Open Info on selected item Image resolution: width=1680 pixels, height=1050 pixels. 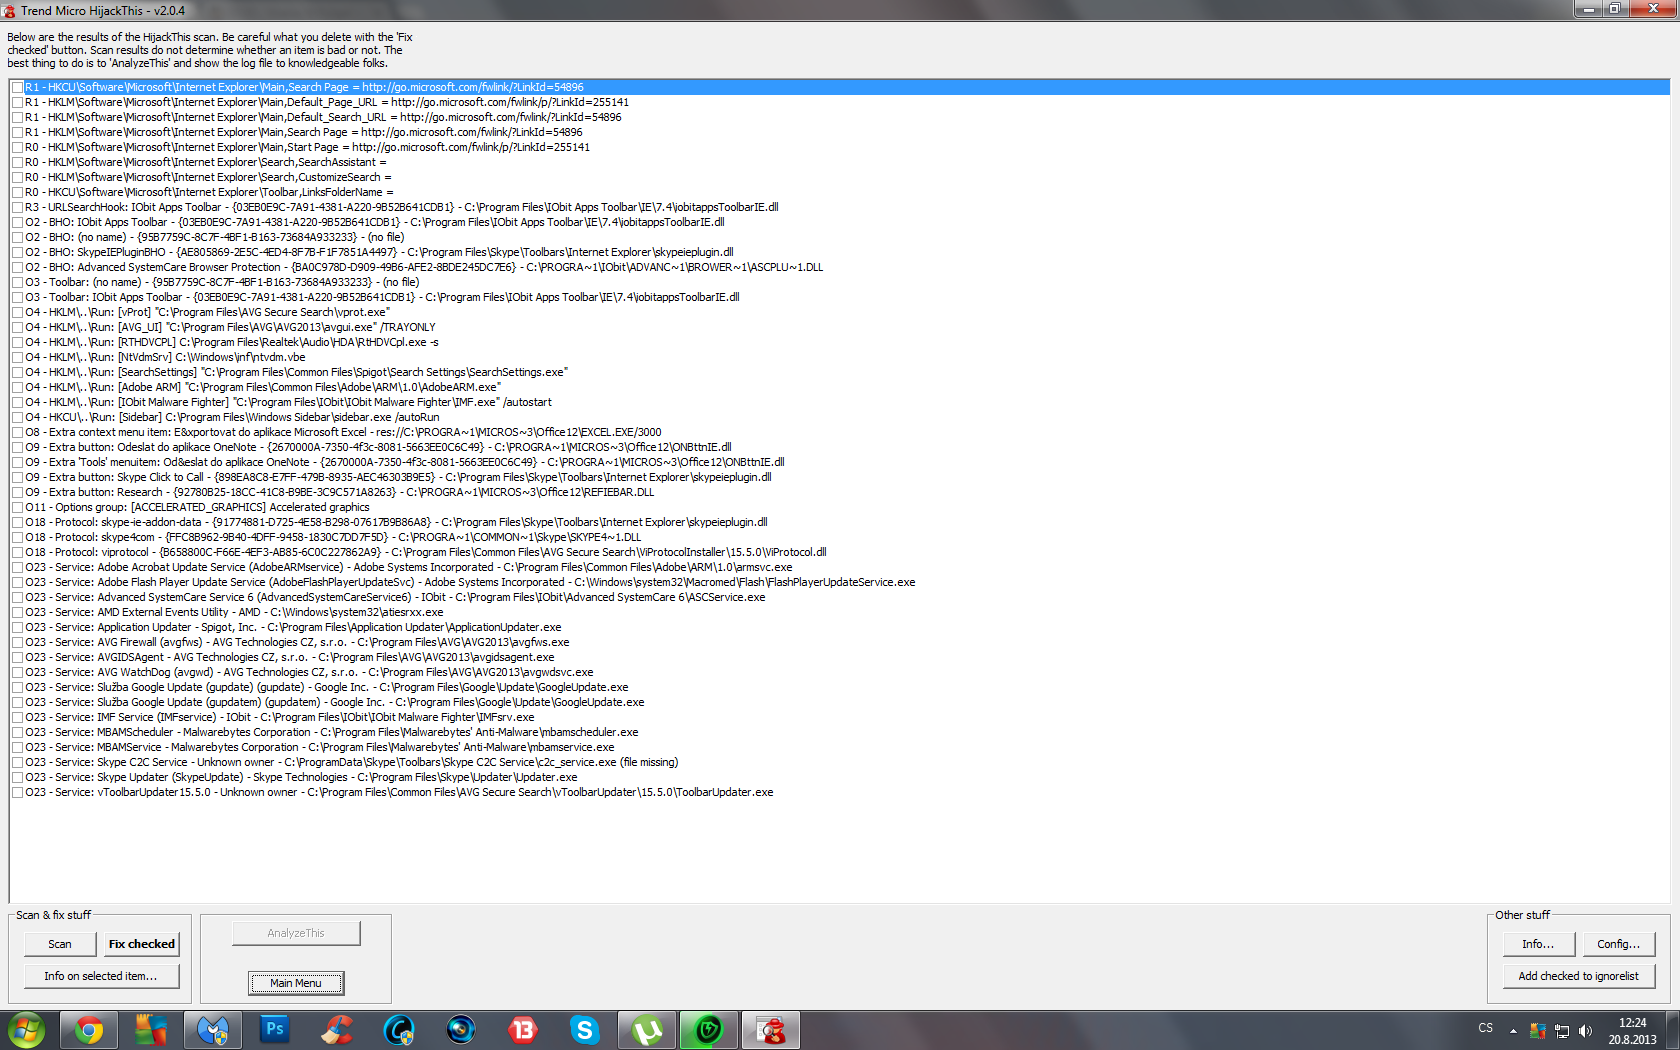(101, 976)
